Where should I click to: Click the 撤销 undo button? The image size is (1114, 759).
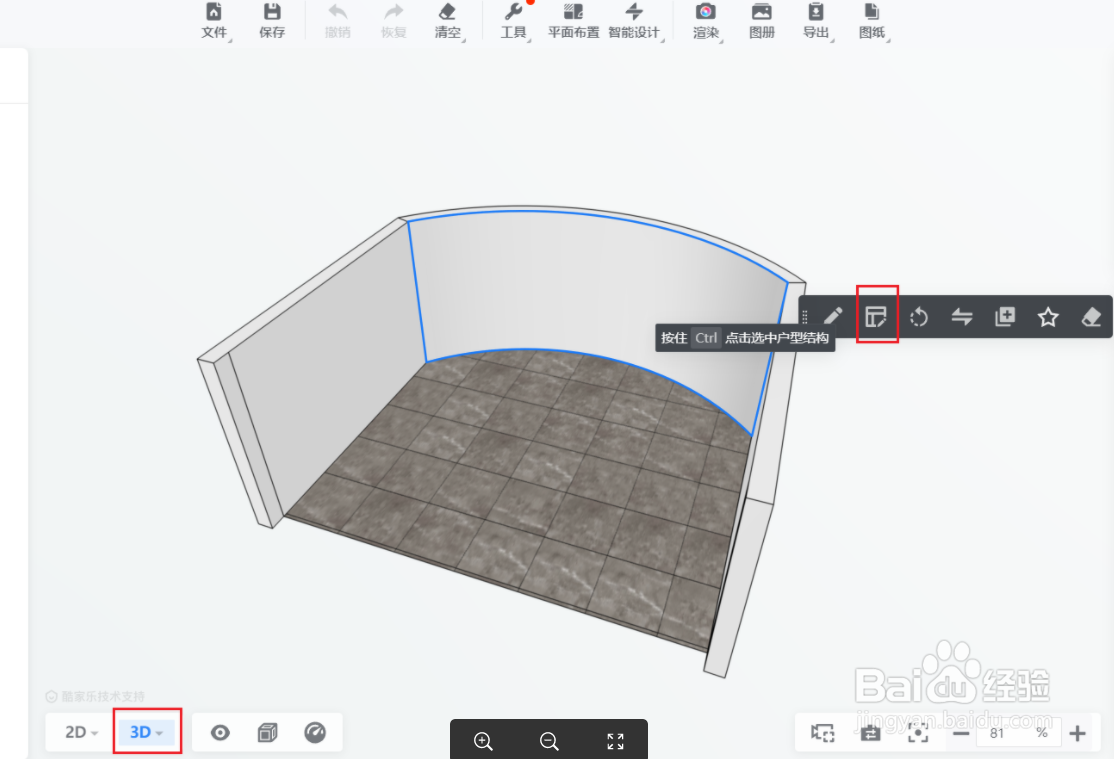coord(337,21)
